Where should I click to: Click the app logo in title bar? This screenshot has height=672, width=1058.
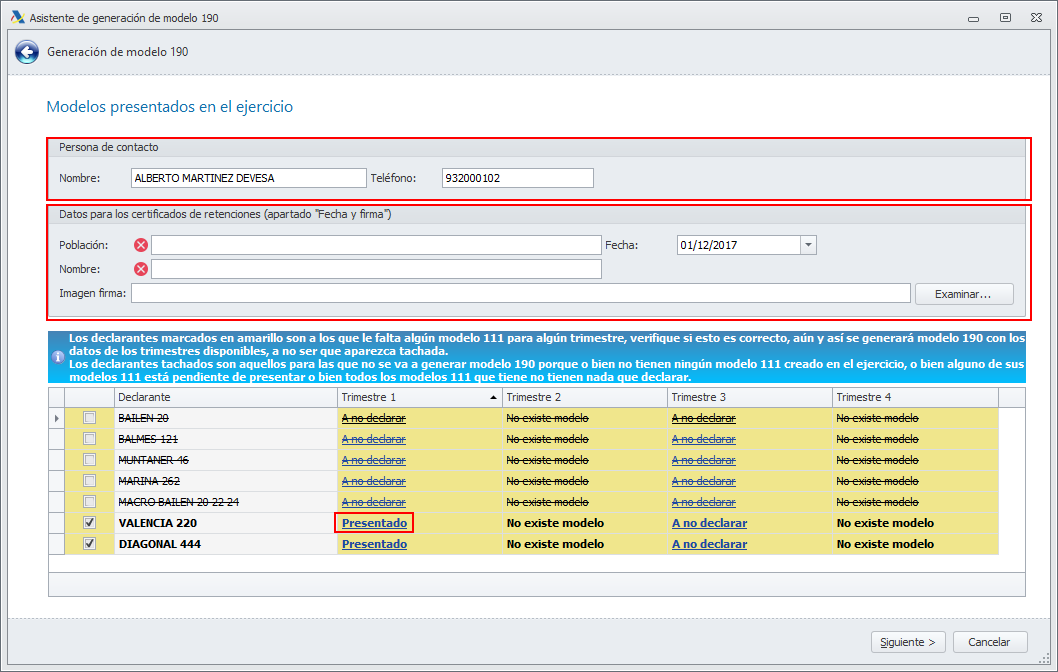pyautogui.click(x=16, y=17)
